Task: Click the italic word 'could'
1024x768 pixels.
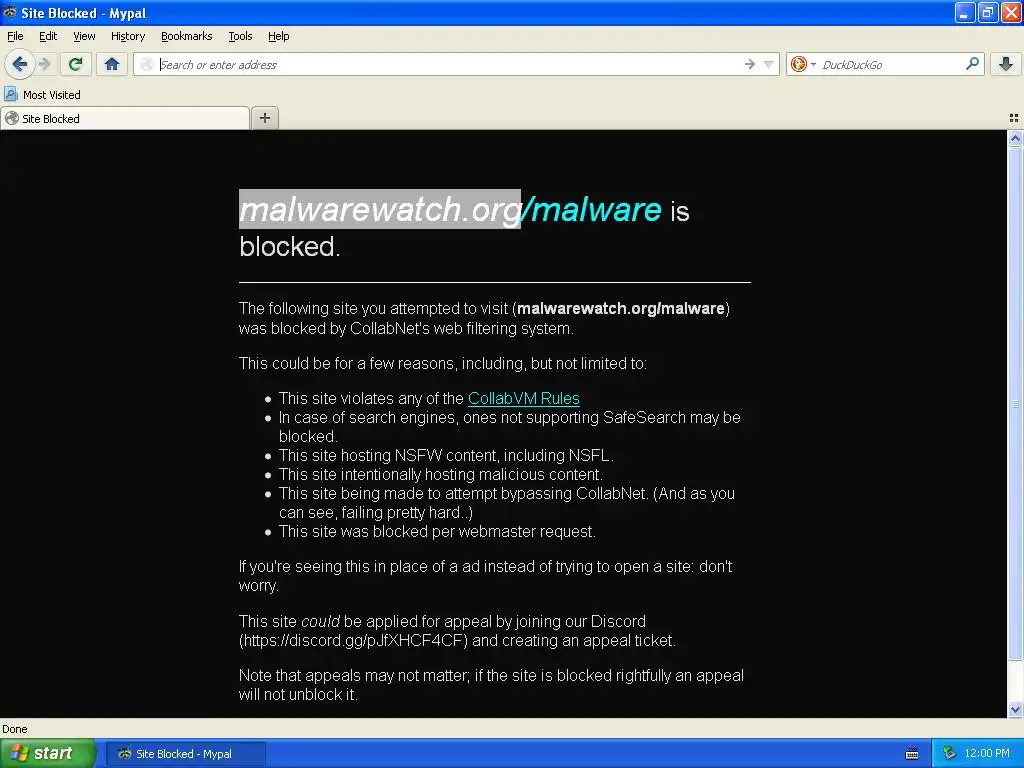Action: [320, 621]
